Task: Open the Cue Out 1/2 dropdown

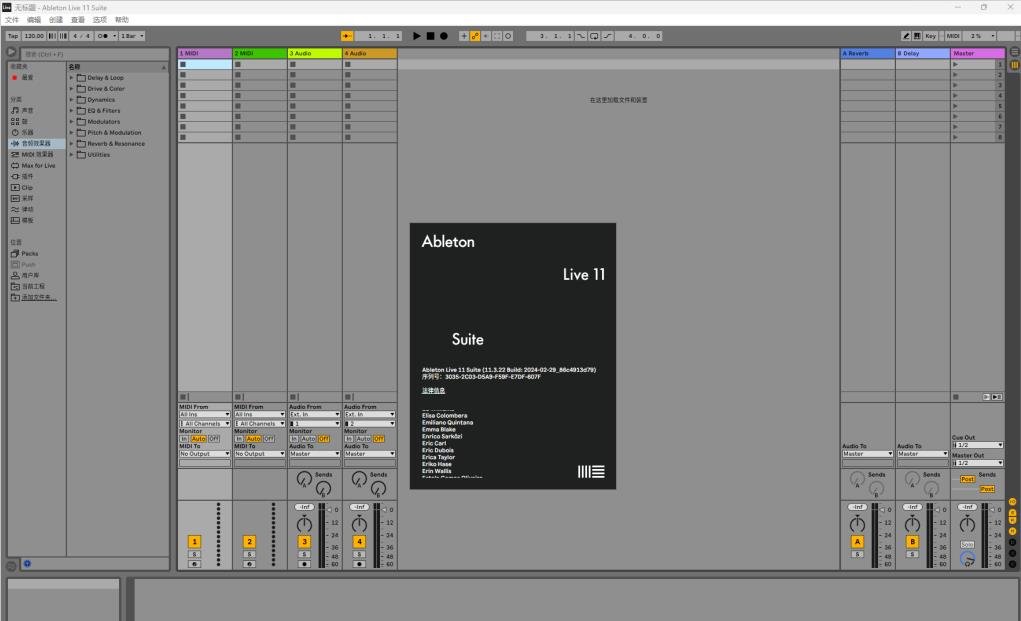Action: 977,445
